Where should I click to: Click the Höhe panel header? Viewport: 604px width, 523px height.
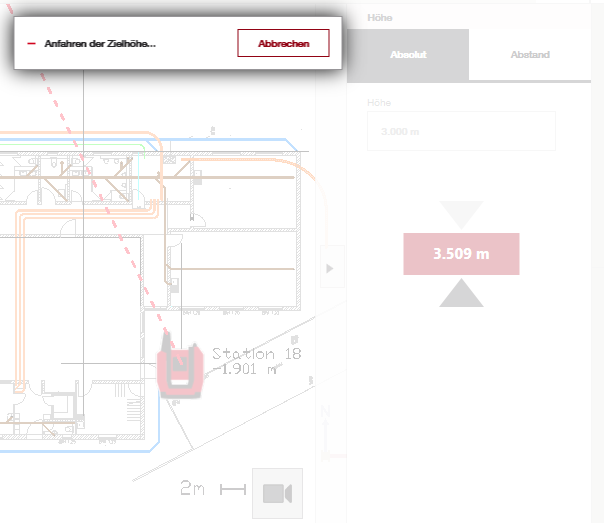(x=380, y=17)
